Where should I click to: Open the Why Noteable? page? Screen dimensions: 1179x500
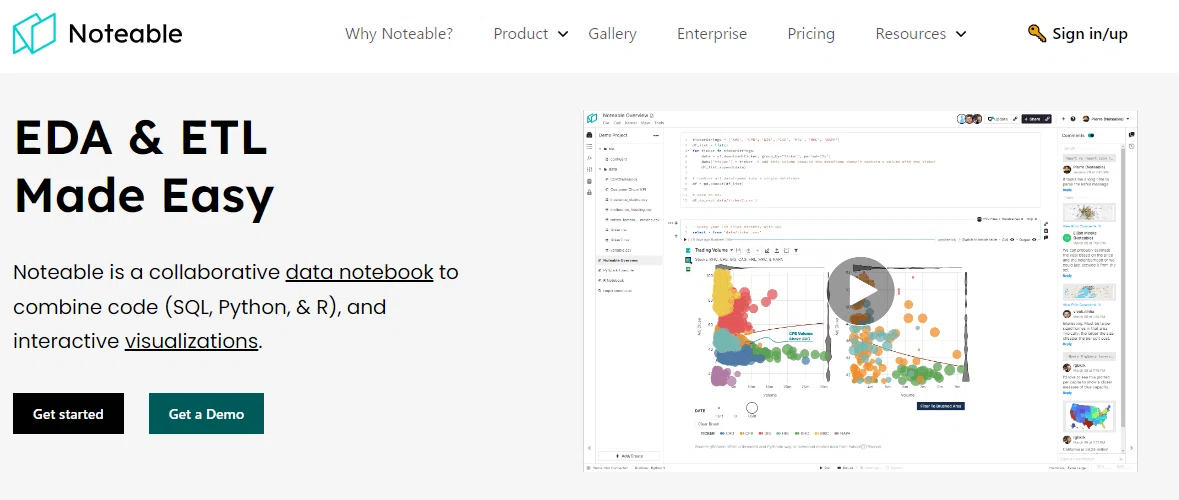click(x=399, y=34)
